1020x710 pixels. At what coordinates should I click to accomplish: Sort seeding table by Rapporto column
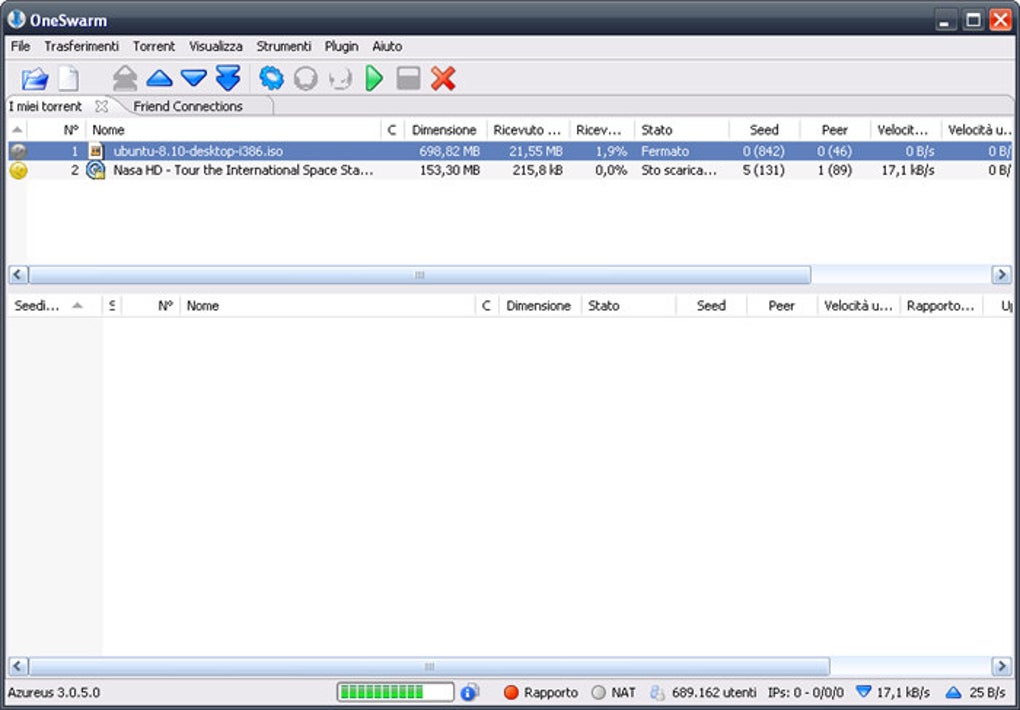(940, 306)
